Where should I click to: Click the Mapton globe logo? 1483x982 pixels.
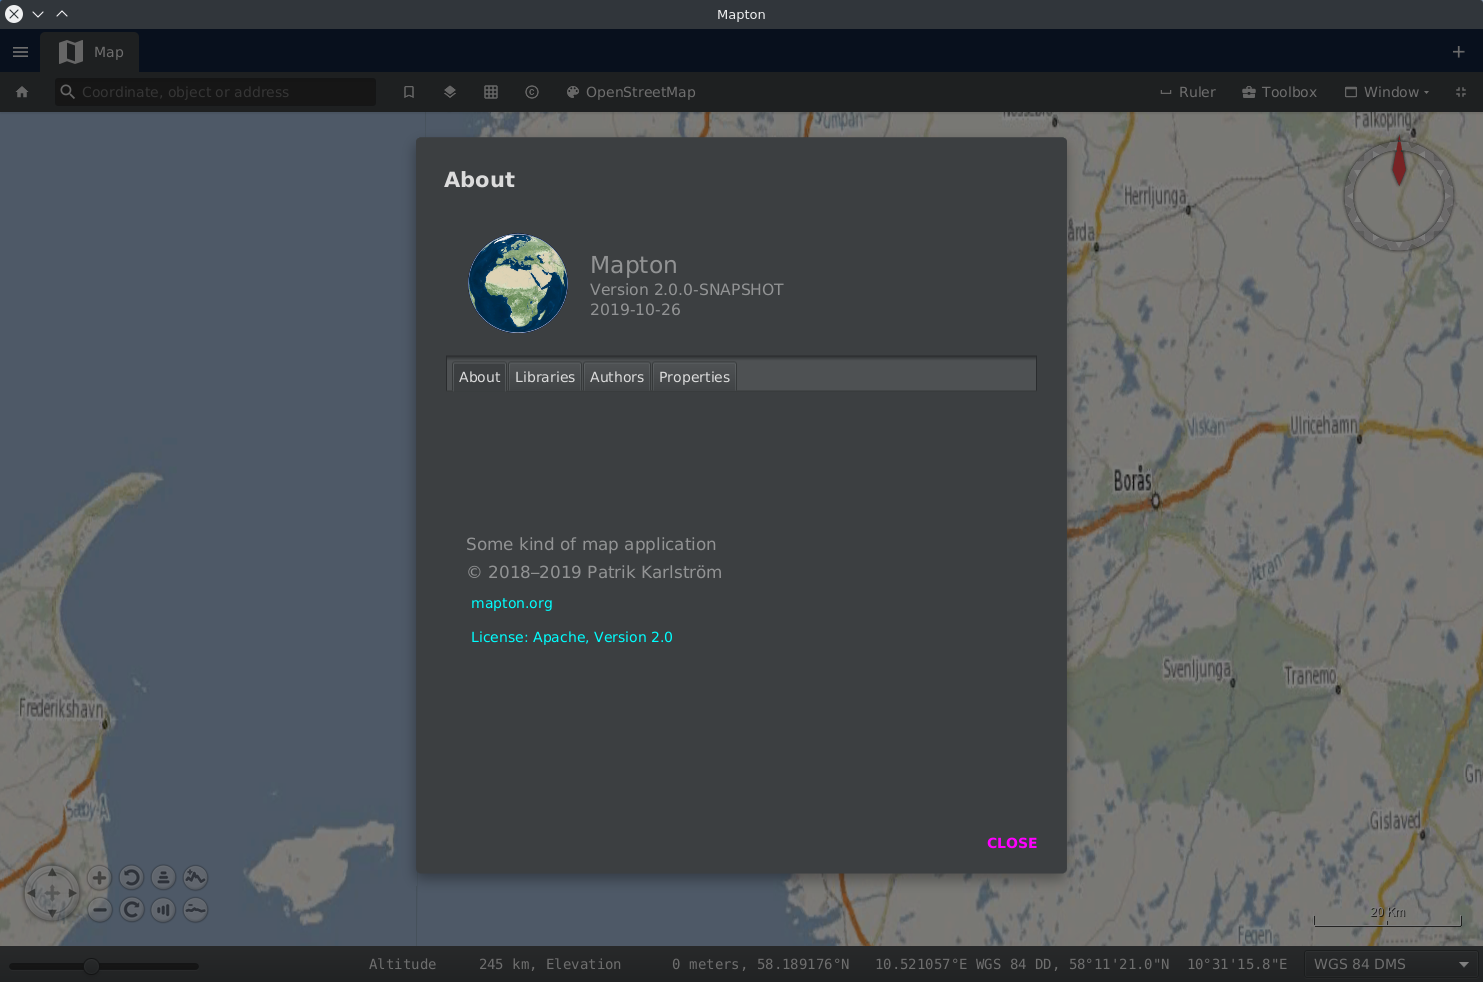pos(518,283)
